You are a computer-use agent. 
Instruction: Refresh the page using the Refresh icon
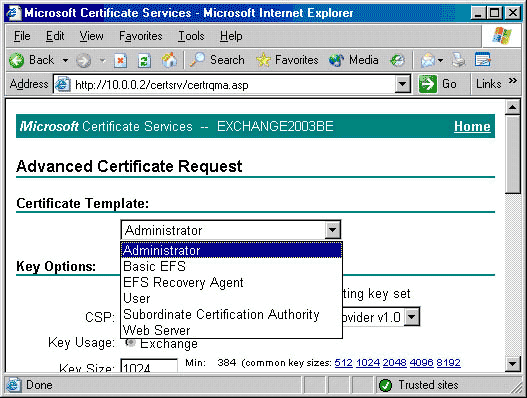point(145,61)
